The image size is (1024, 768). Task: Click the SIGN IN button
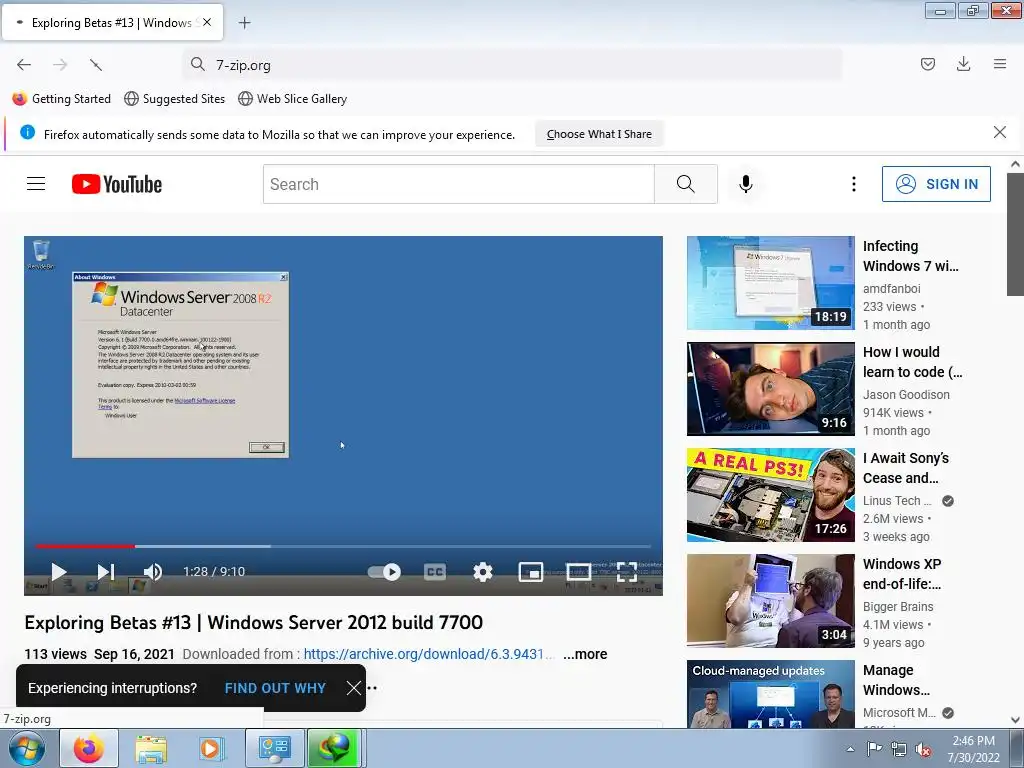point(936,184)
